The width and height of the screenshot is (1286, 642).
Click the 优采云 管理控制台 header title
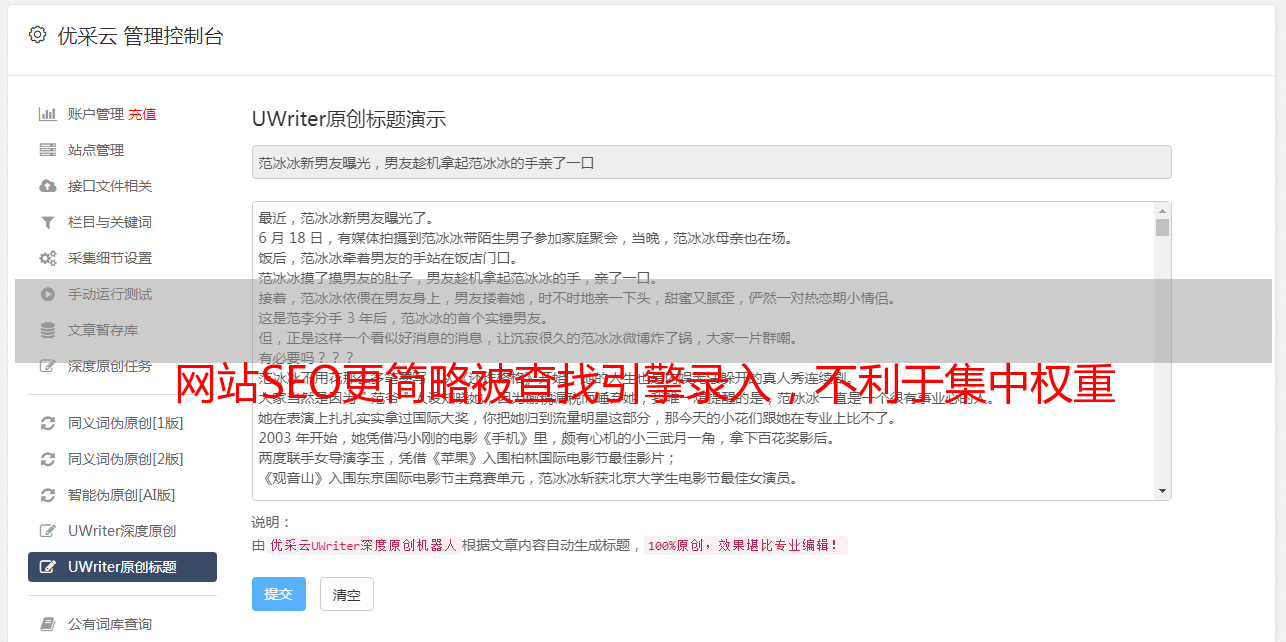pos(140,36)
